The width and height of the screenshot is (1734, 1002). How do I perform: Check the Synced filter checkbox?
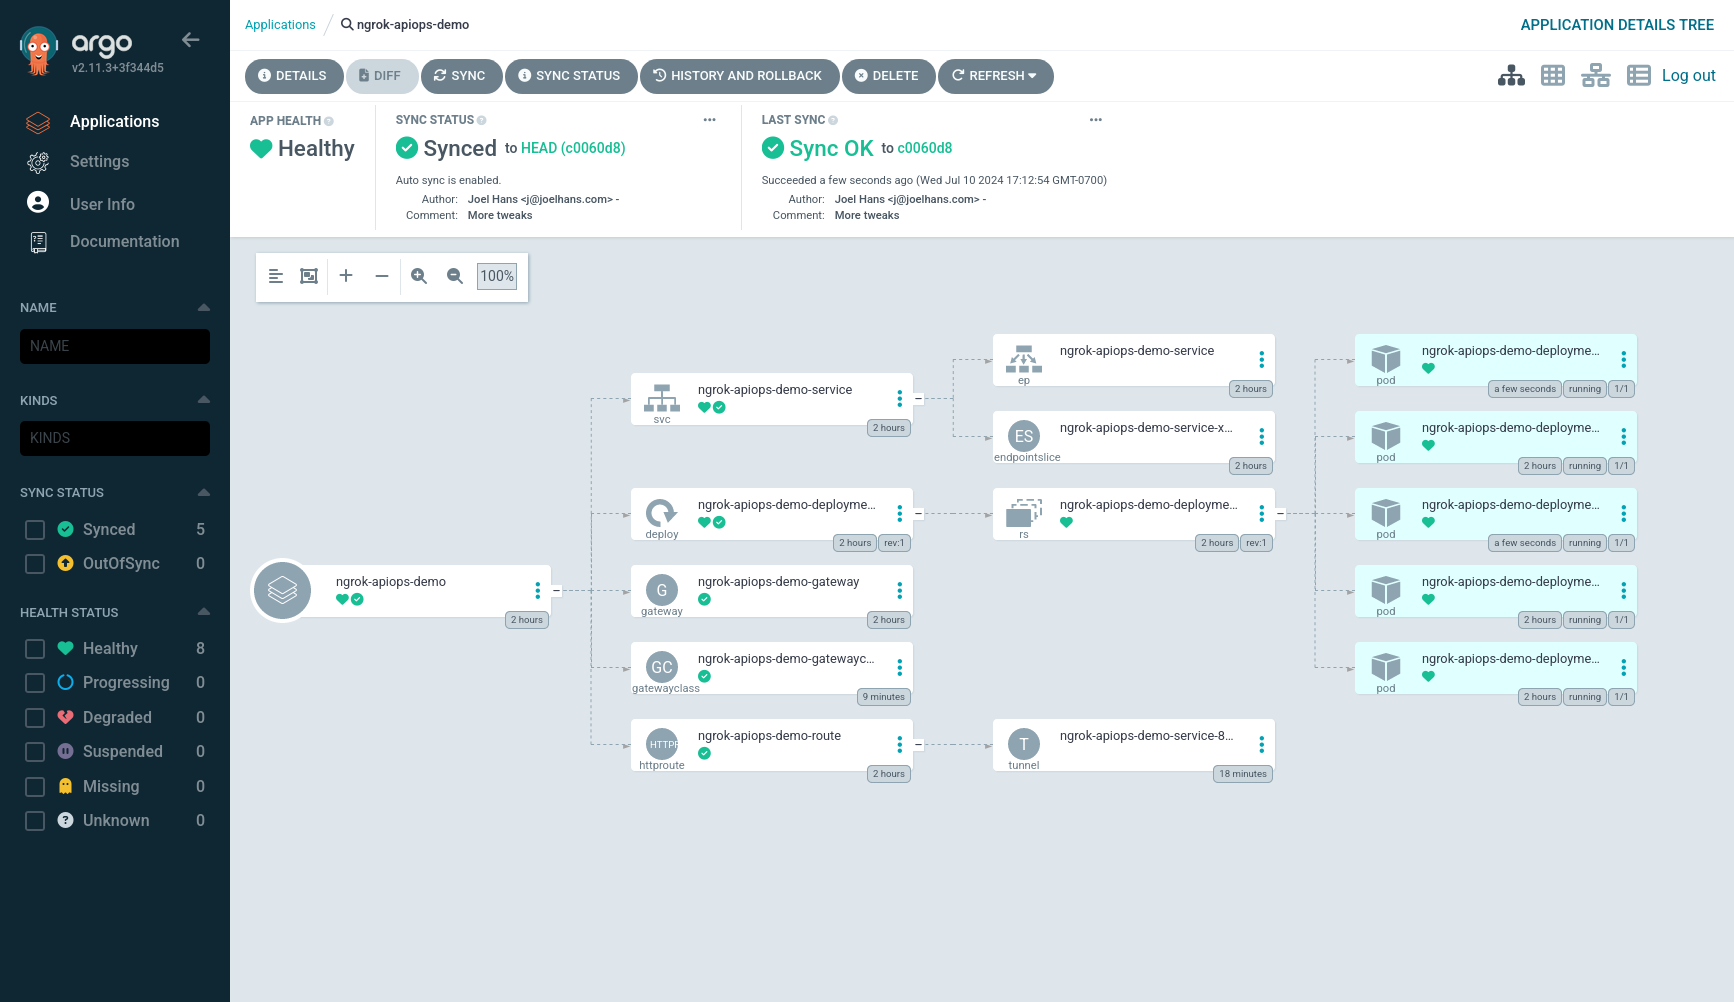click(x=34, y=529)
